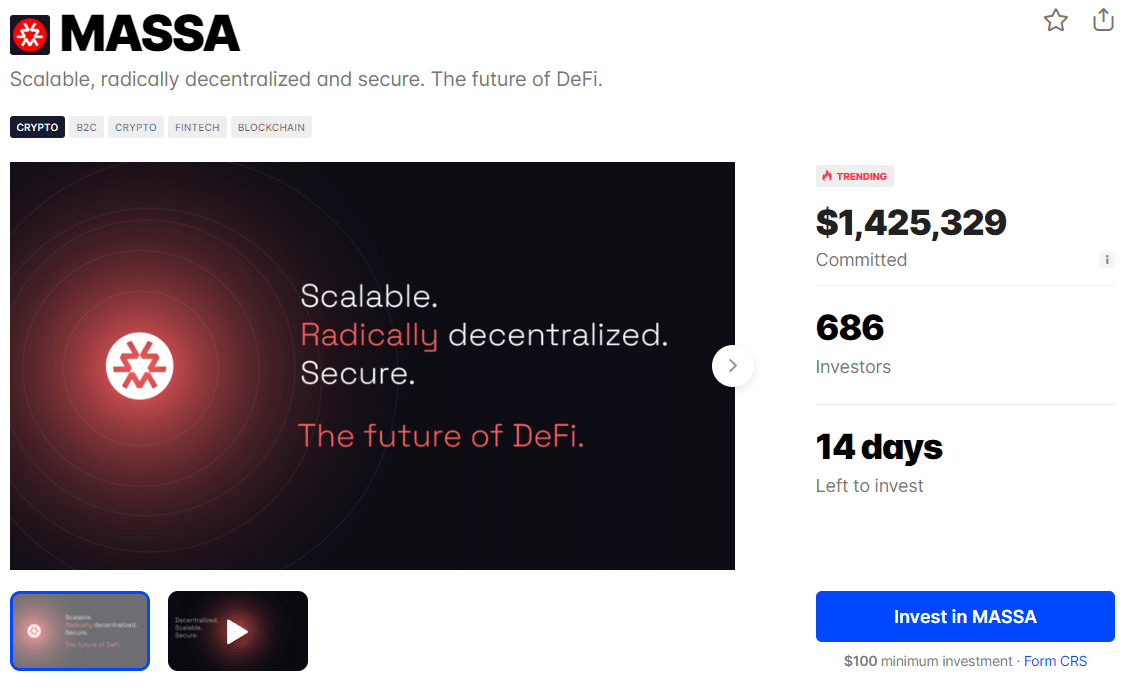1142x691 pixels.
Task: Open the info tooltip beside Committed
Action: 1107,259
